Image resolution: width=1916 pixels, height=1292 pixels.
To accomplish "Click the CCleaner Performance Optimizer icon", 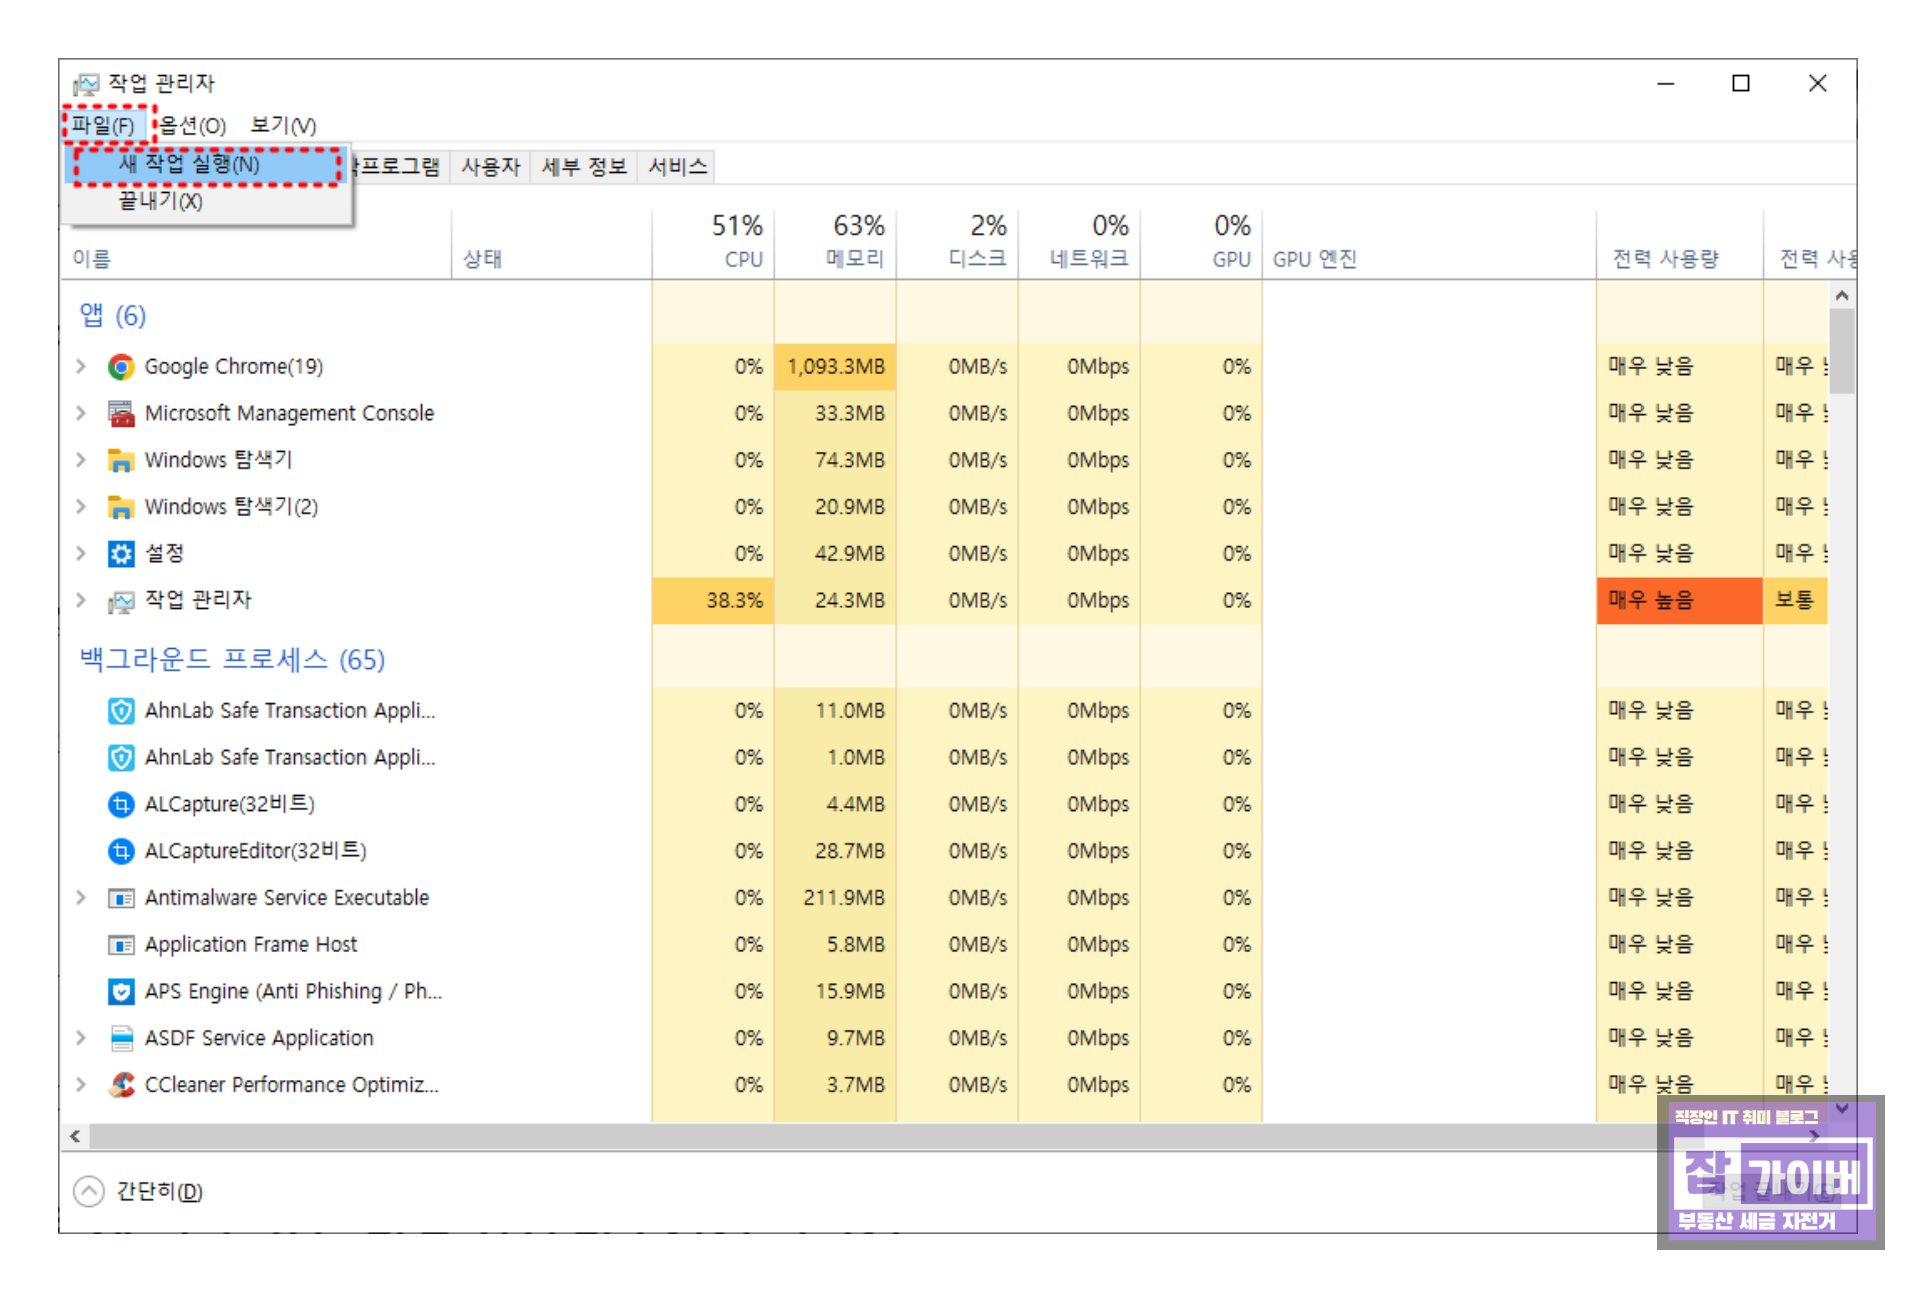I will [121, 1085].
